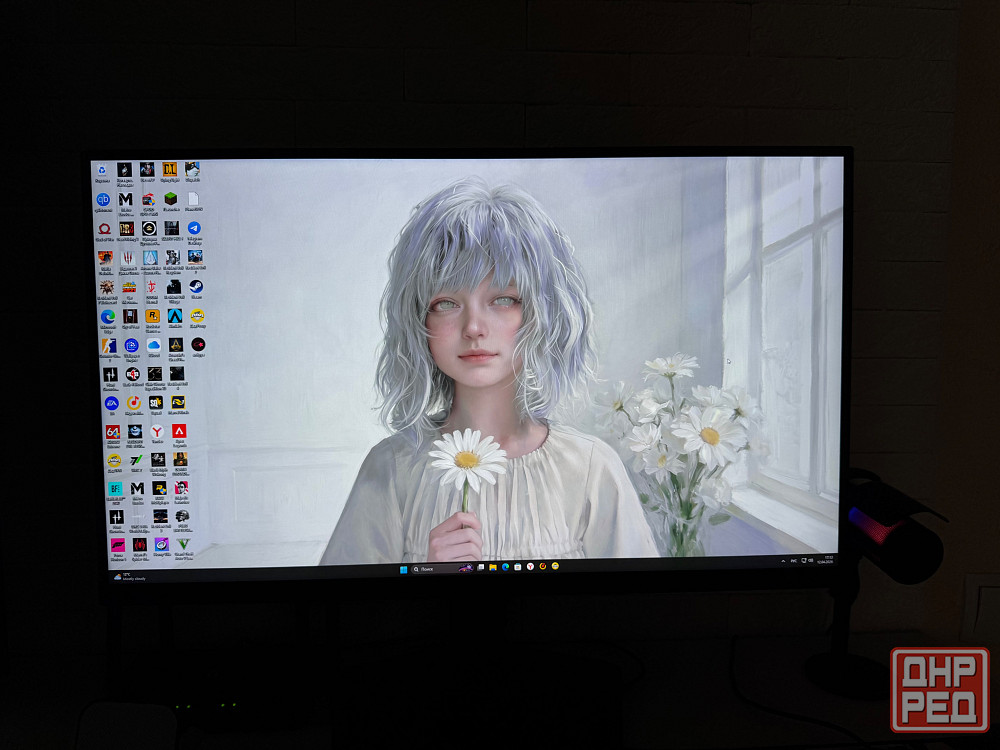Launch qBittorrent from the desktop

pos(103,200)
